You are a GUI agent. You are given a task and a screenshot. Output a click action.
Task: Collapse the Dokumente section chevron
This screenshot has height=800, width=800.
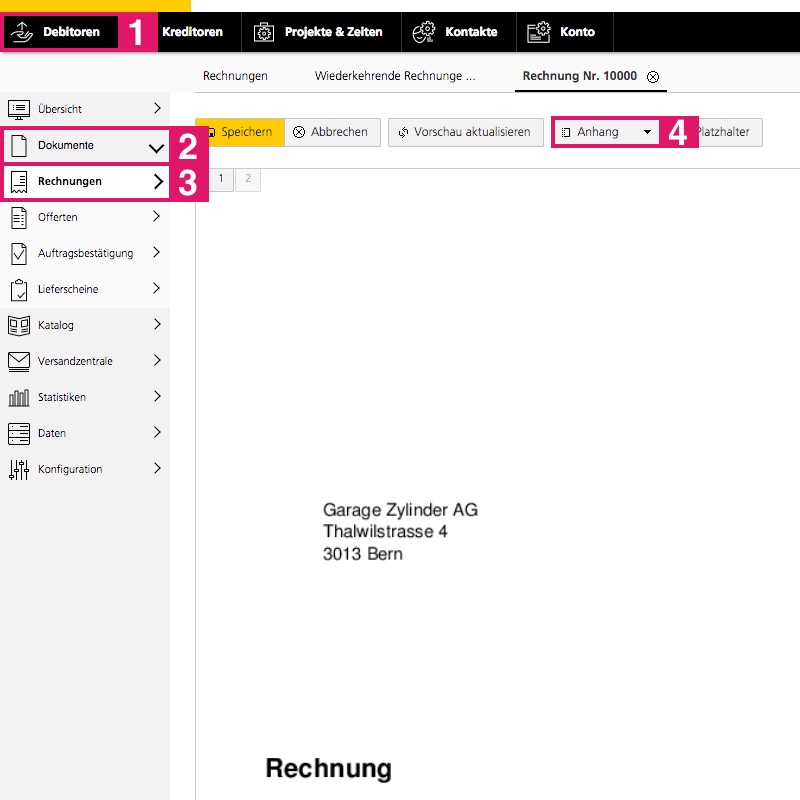pos(156,148)
